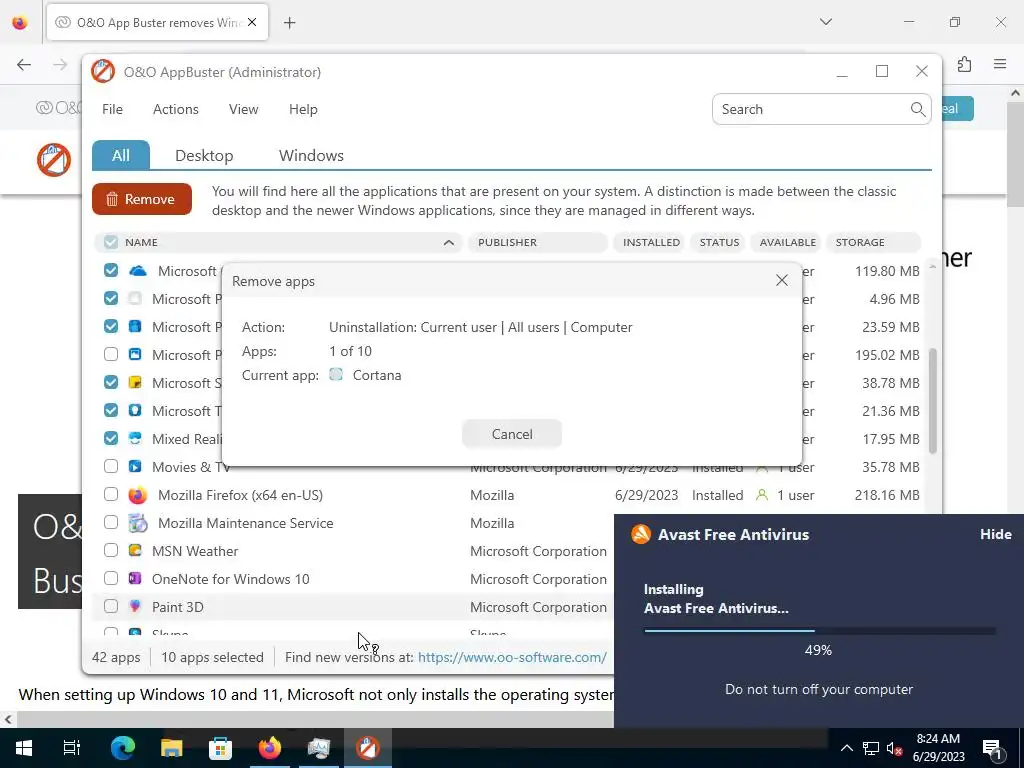
Task: Open Windows Start menu
Action: pos(24,748)
